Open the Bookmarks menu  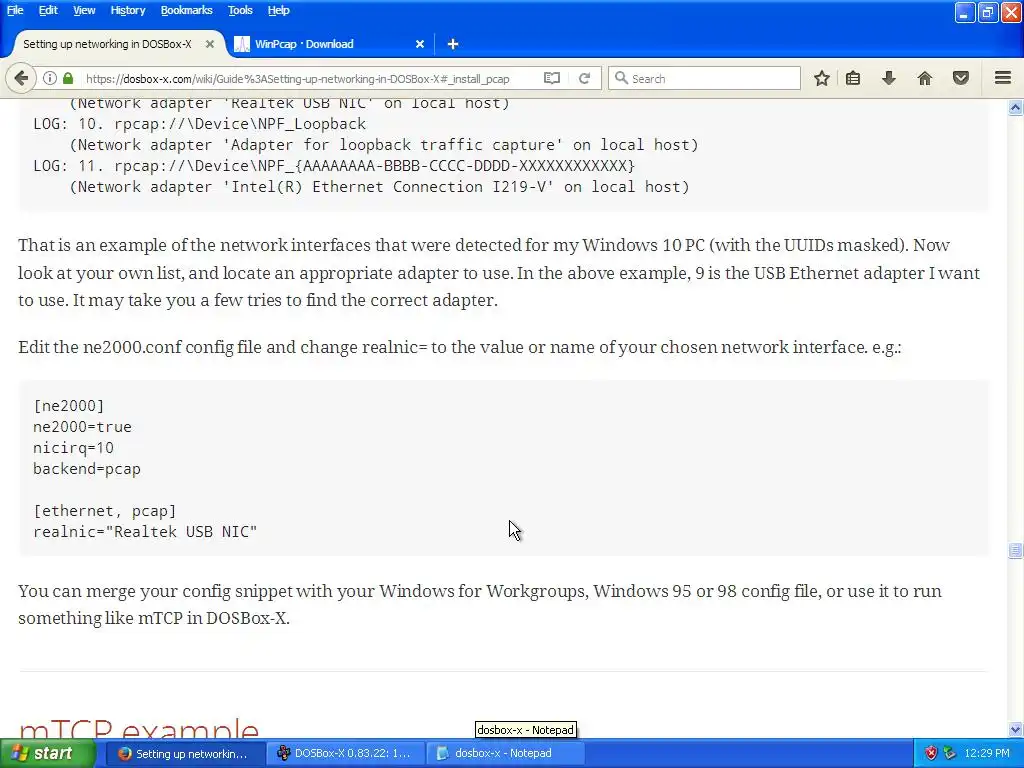tap(186, 10)
